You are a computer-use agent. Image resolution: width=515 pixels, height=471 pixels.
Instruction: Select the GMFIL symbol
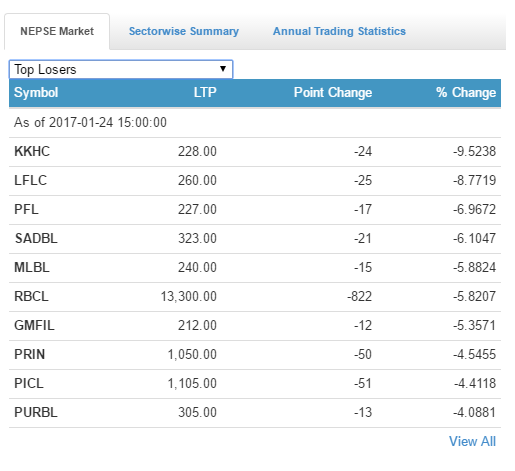[x=34, y=325]
